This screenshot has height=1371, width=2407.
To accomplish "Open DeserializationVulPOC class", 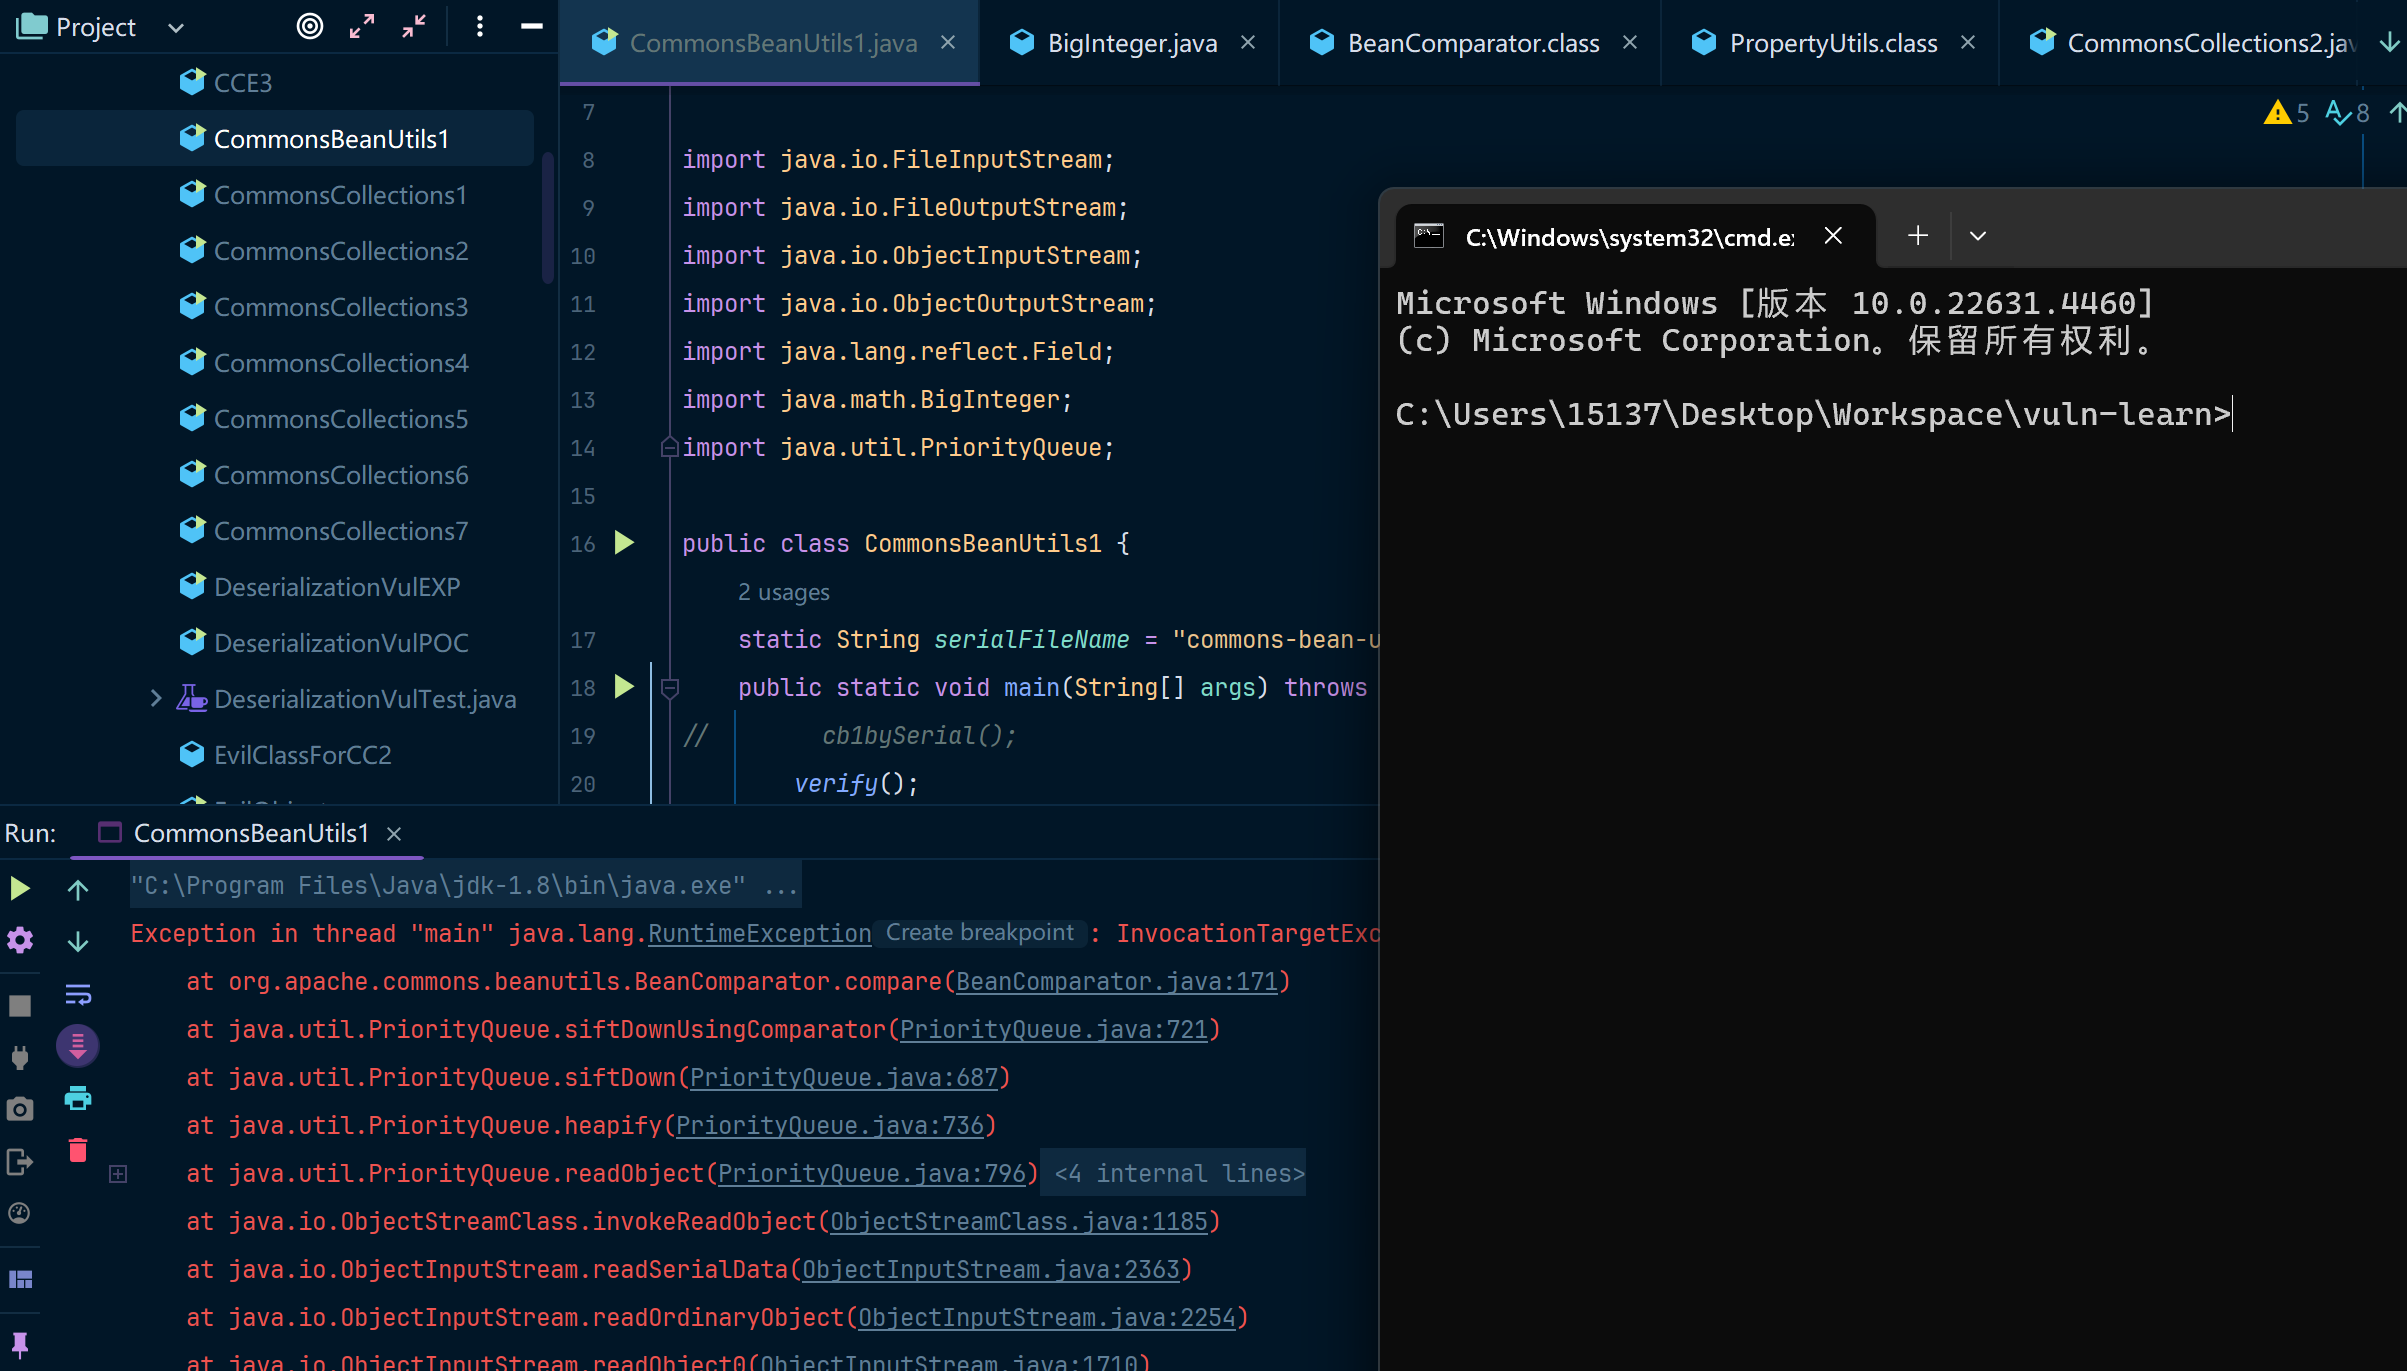I will click(341, 642).
